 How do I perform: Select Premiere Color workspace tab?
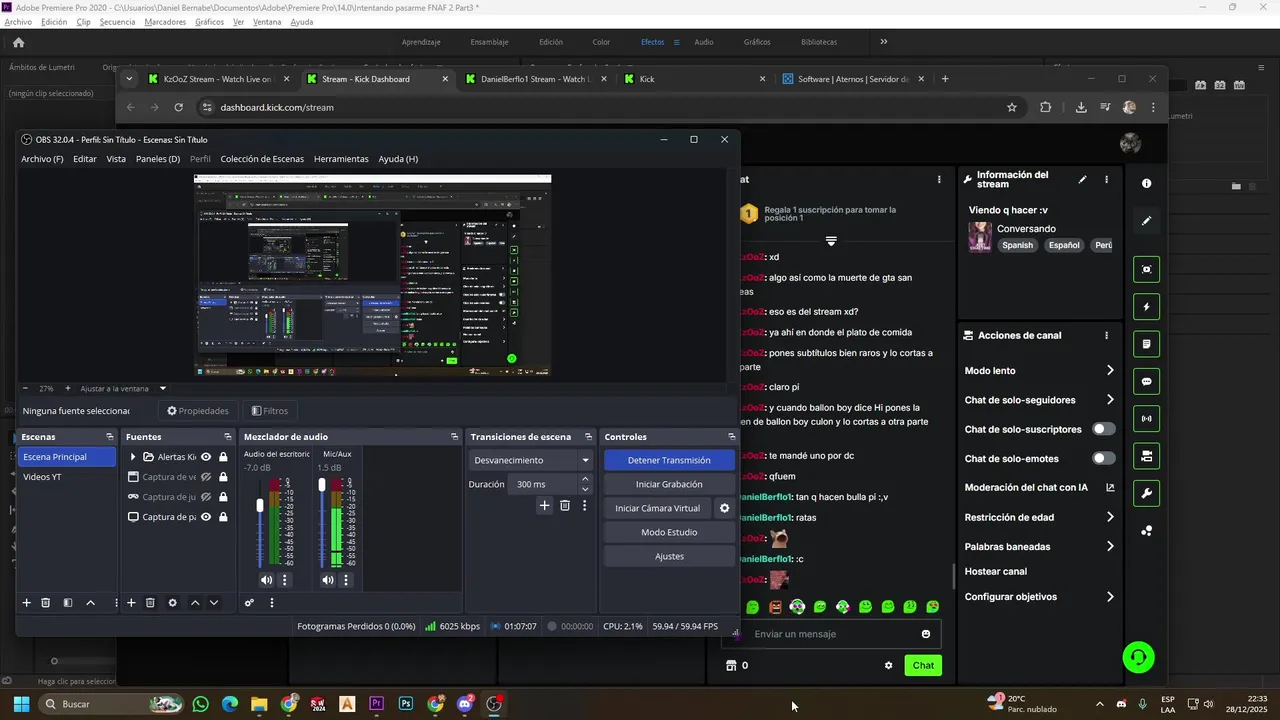(601, 42)
